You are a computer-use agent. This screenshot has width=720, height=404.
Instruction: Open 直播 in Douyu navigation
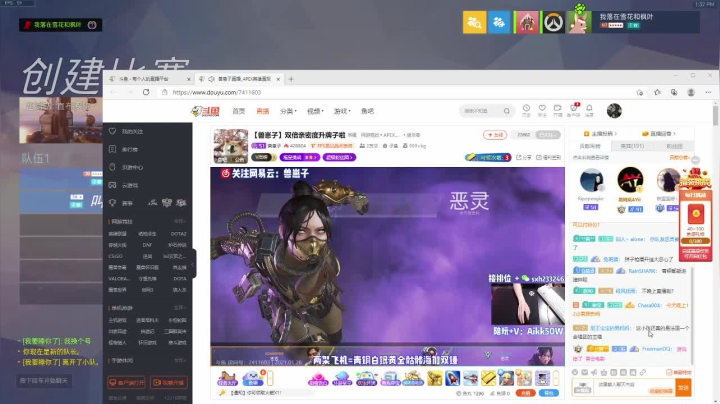tap(263, 111)
